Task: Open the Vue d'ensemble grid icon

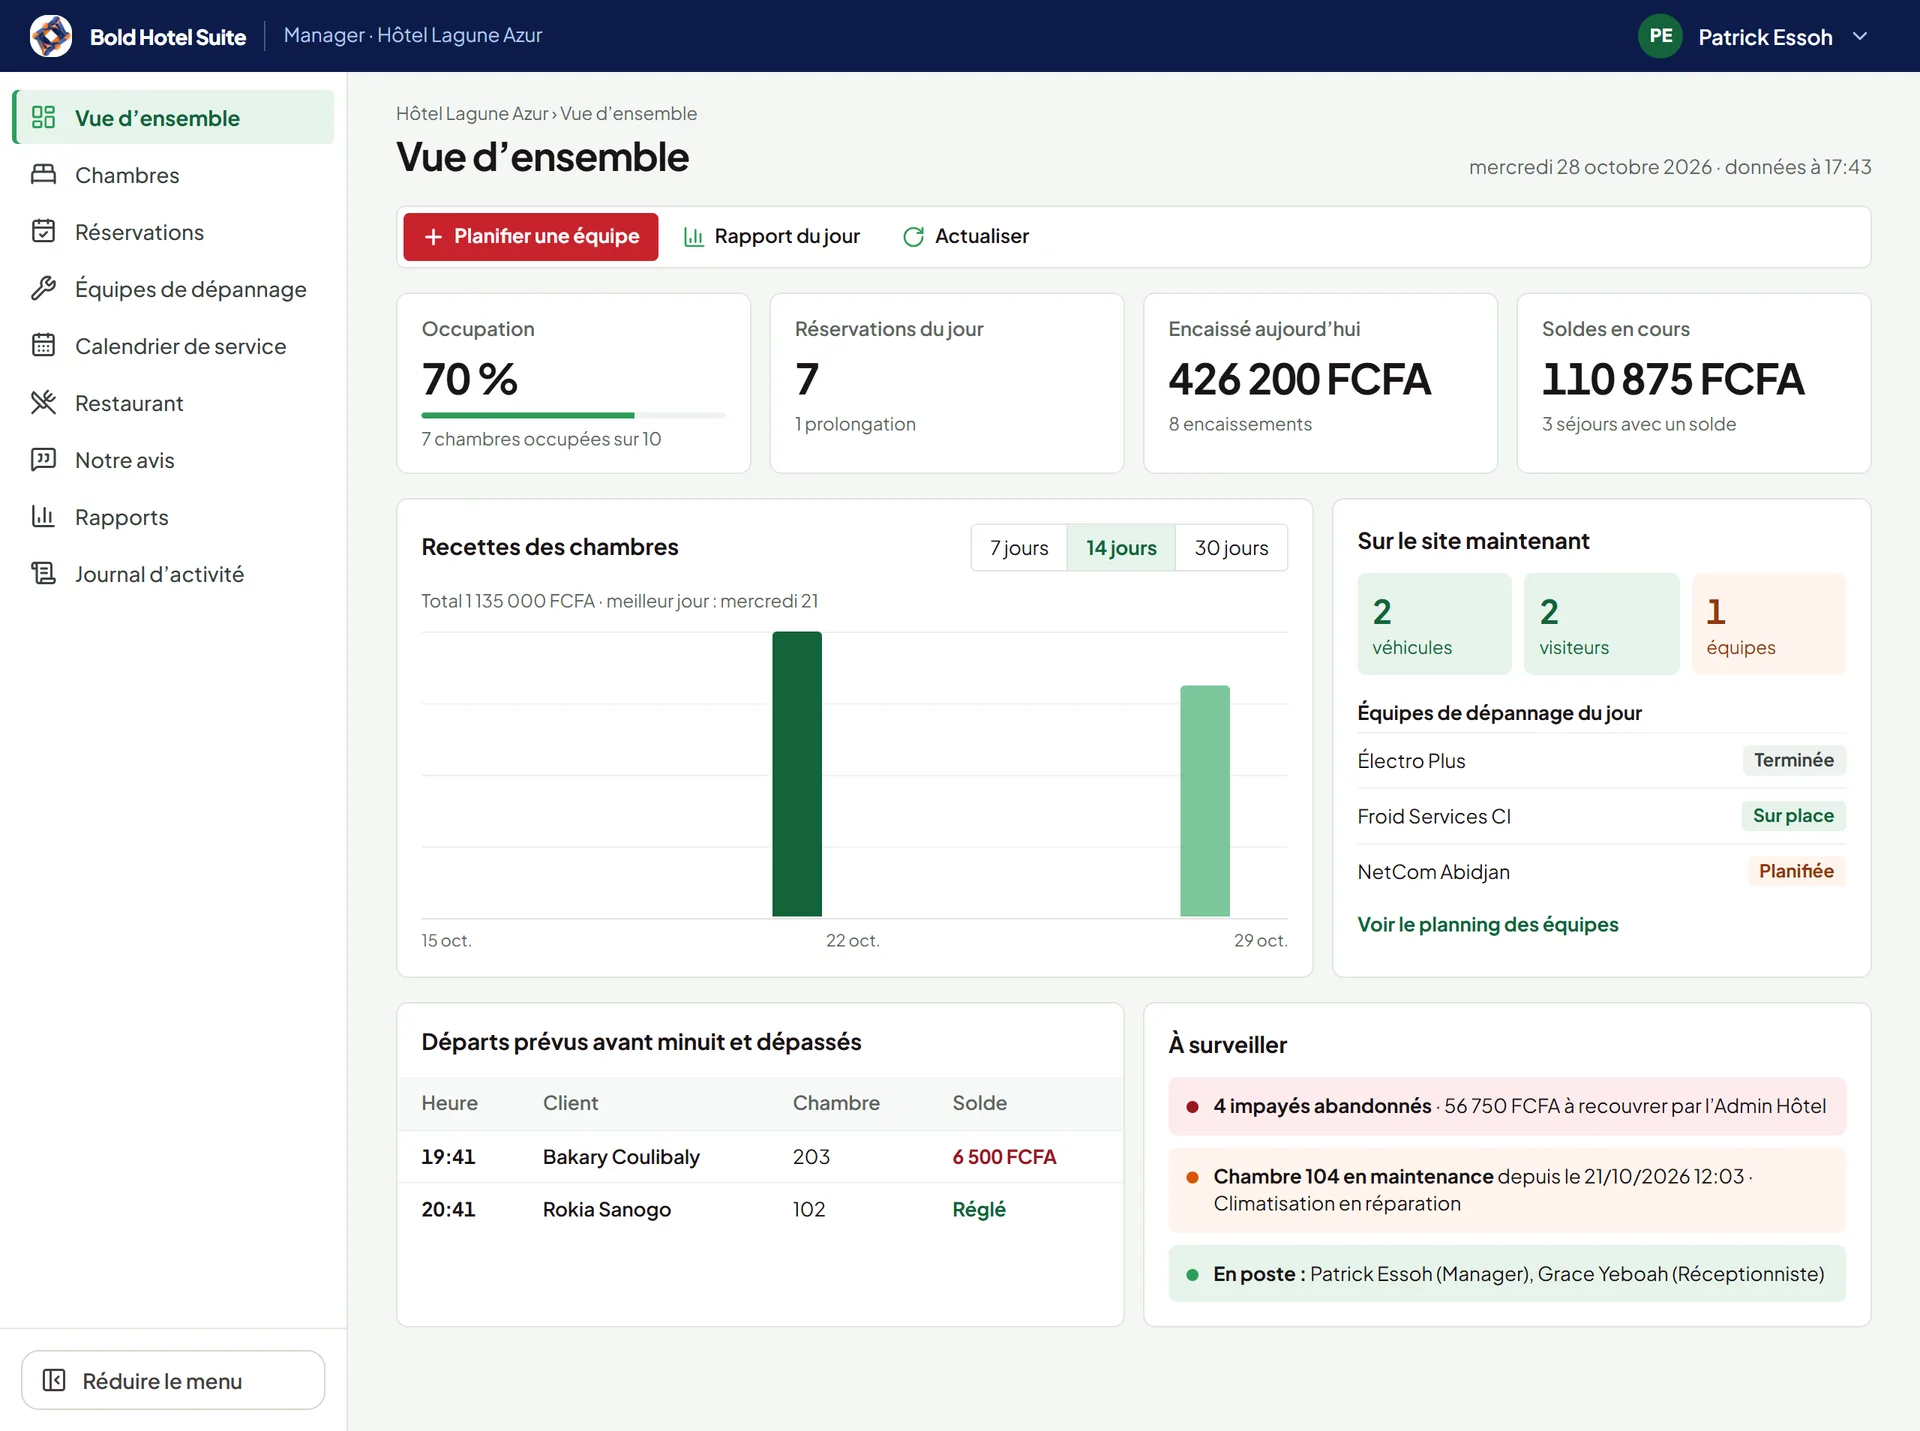Action: click(43, 117)
